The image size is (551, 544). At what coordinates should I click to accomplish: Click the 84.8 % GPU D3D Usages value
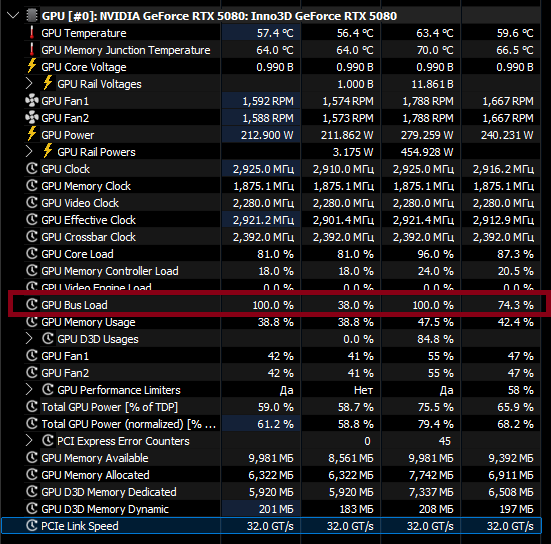[x=435, y=339]
